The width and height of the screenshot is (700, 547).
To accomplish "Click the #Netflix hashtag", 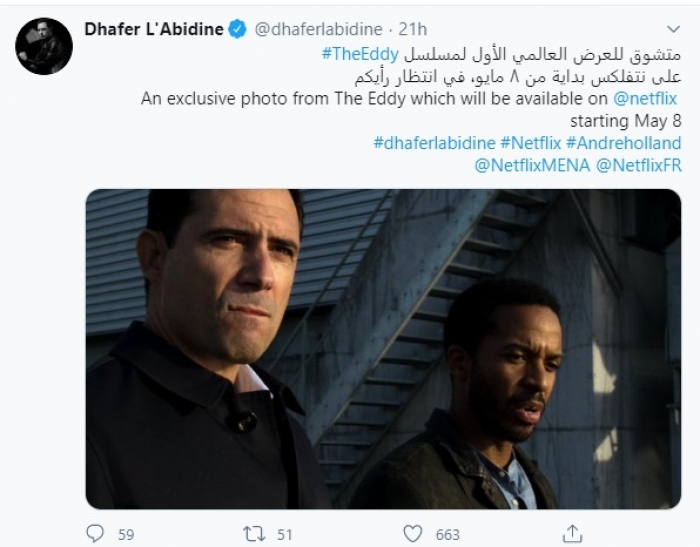I will pos(530,143).
